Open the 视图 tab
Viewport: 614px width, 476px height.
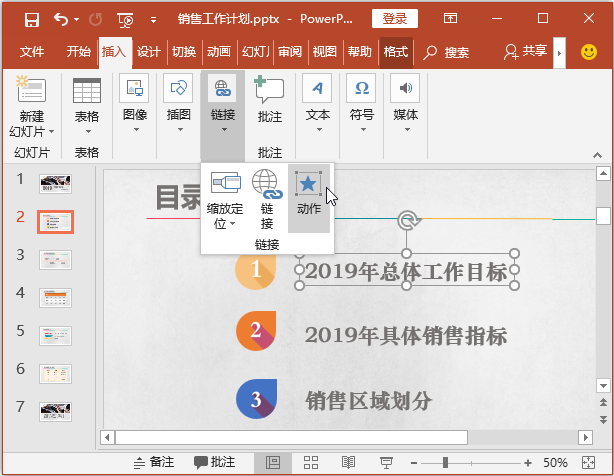tap(325, 51)
